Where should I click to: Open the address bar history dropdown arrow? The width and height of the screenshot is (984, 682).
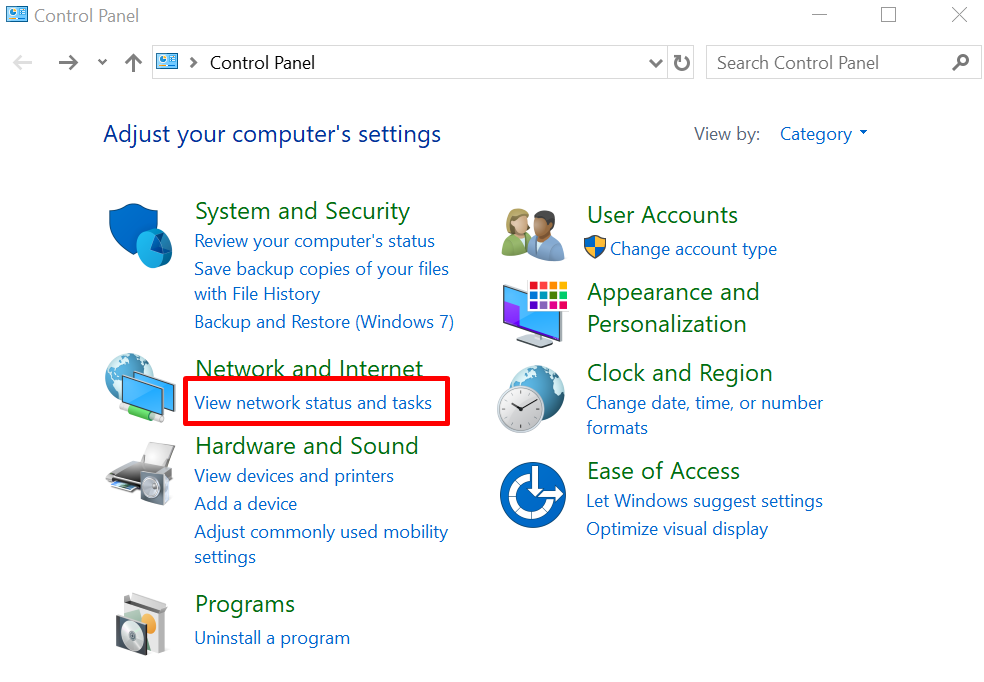(656, 62)
